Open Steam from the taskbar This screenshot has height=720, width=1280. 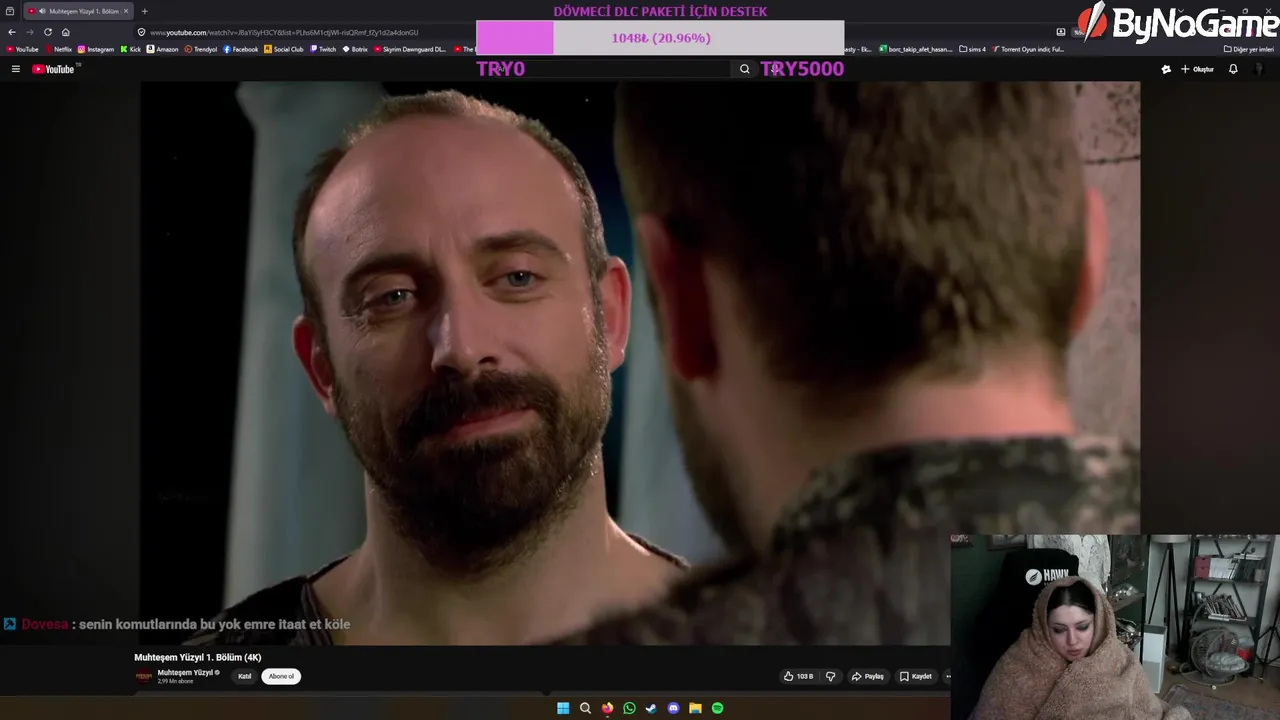[x=651, y=708]
